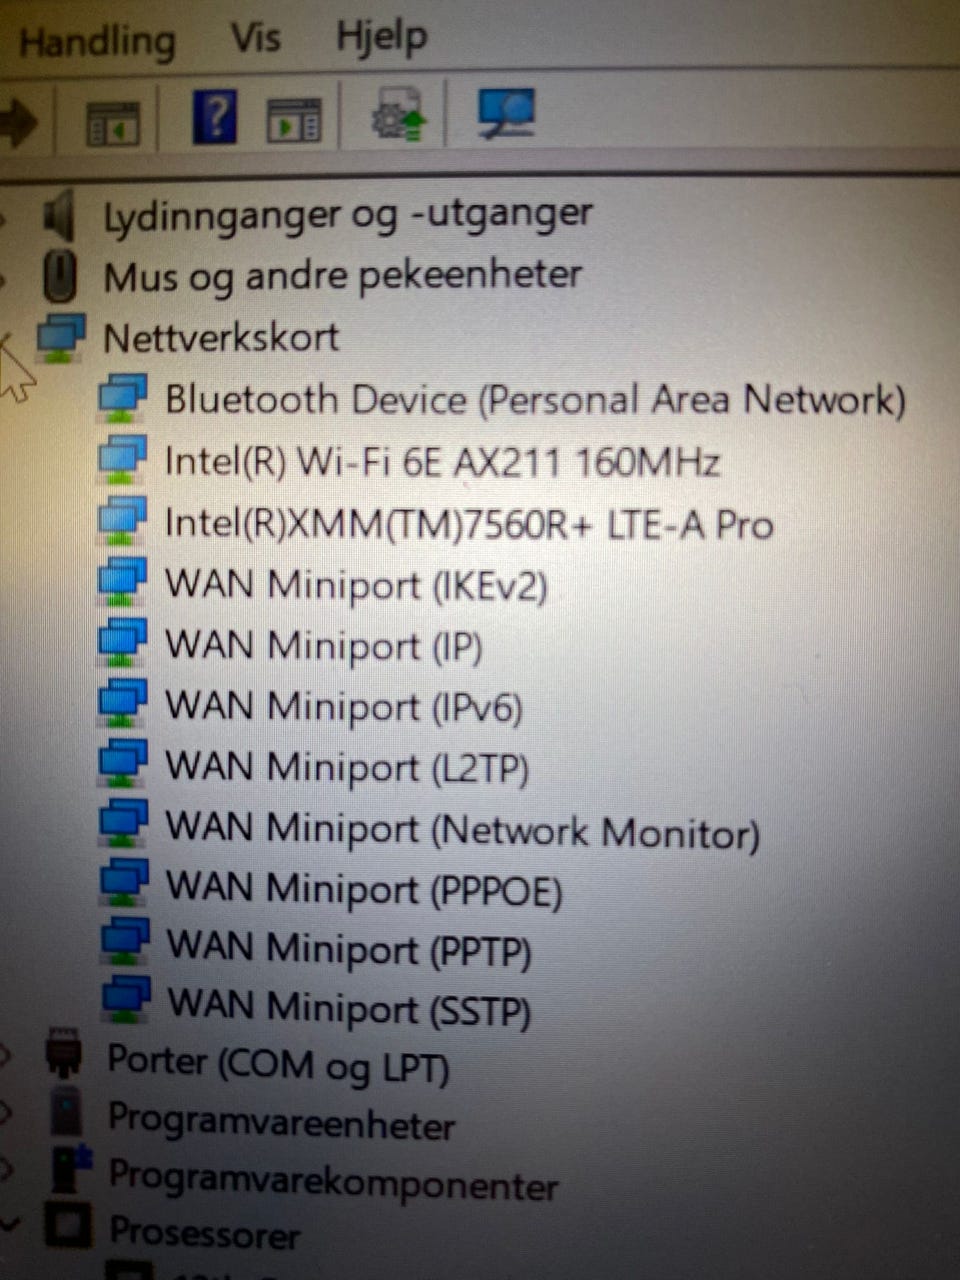Open the Hjelp menu
This screenshot has height=1280, width=960.
[x=382, y=38]
